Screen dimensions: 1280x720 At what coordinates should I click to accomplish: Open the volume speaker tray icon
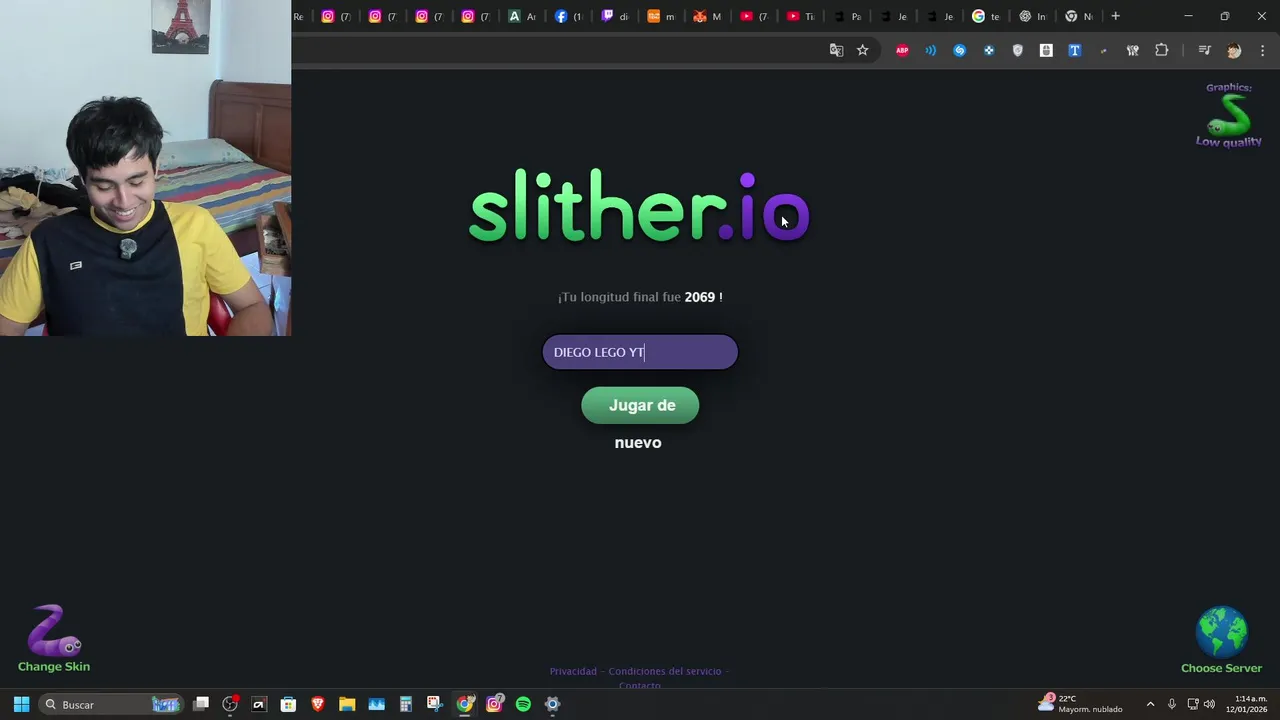(x=1209, y=704)
